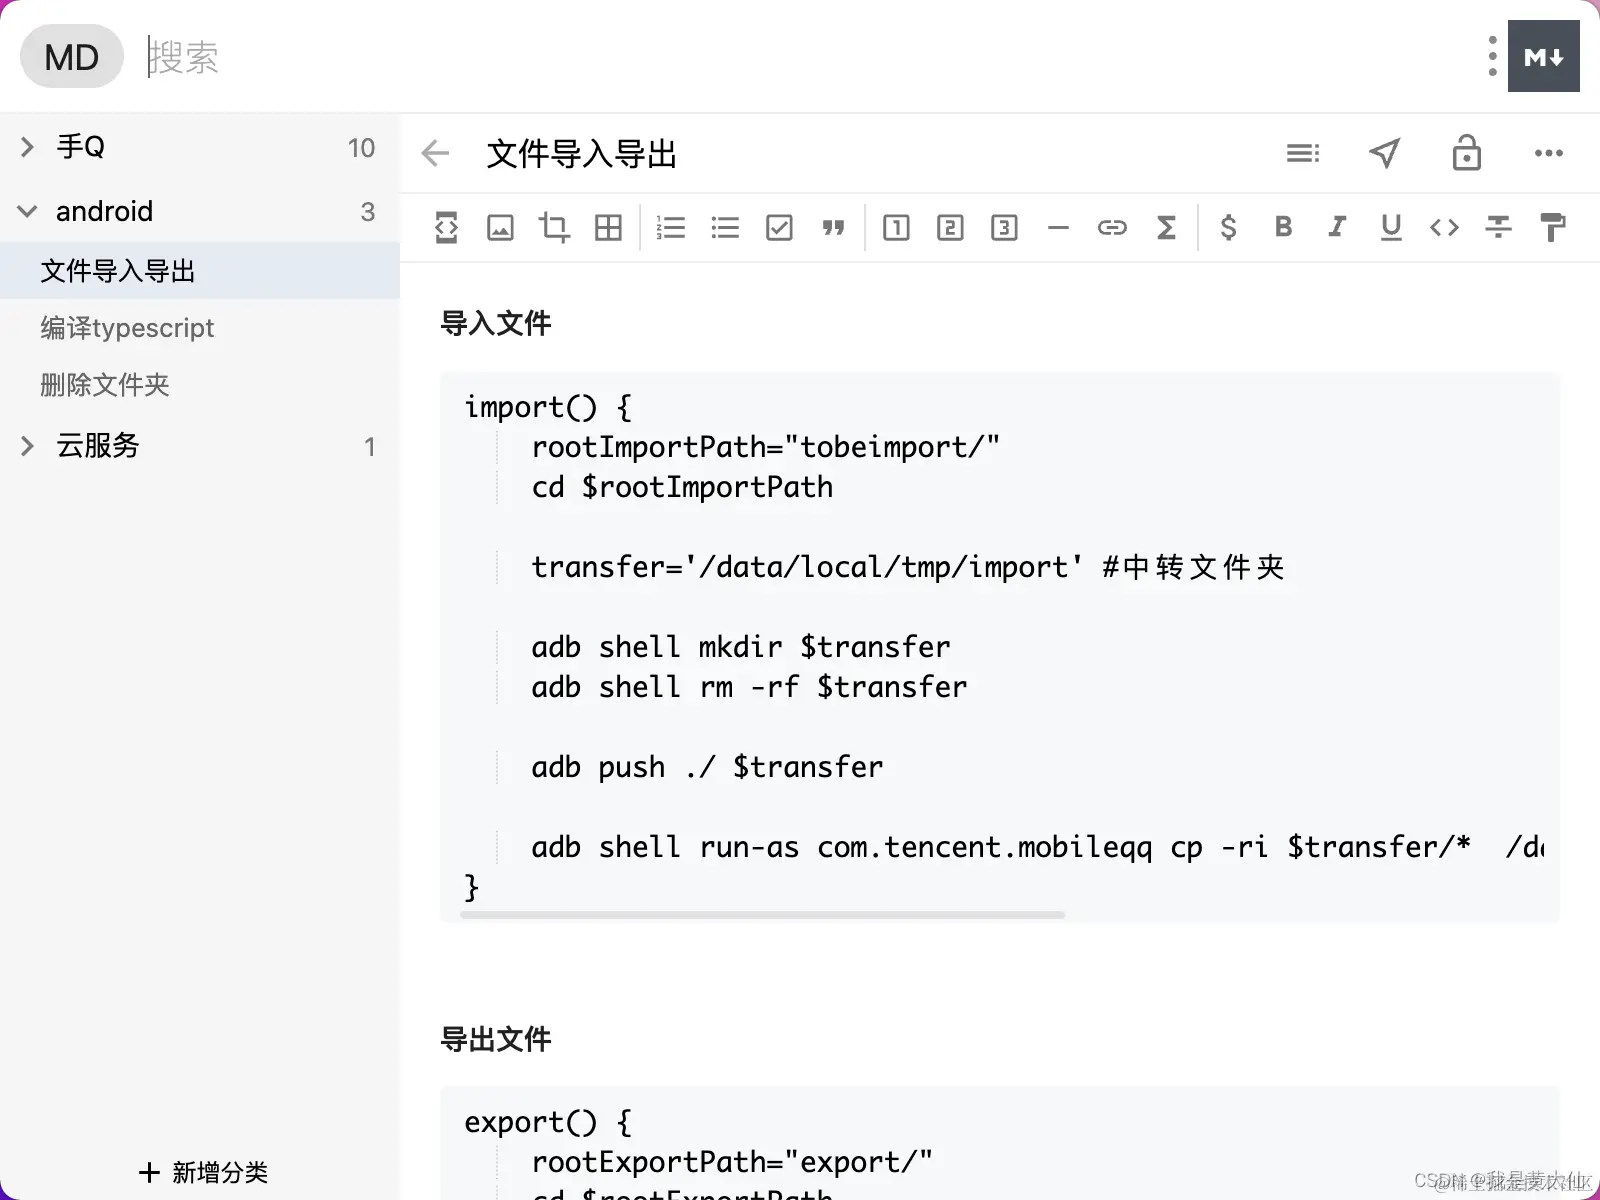
Task: Open the 删除文件夹 note
Action: click(x=200, y=384)
